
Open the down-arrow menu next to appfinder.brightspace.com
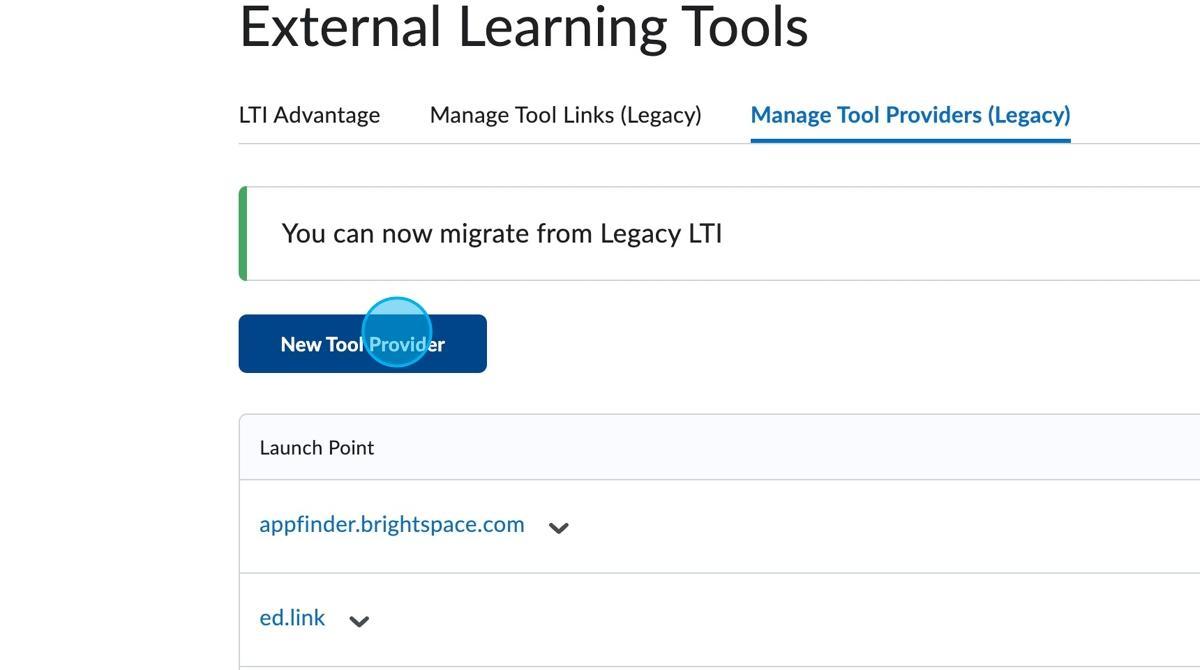point(559,528)
